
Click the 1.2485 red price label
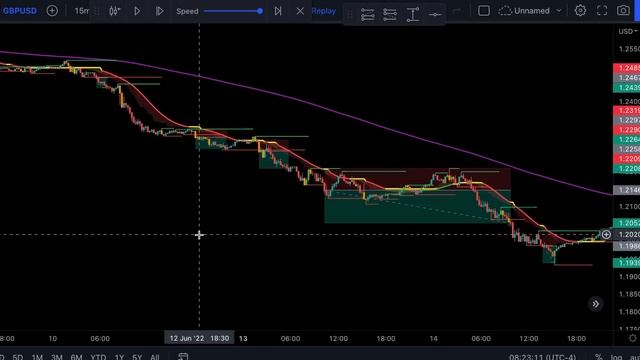click(627, 68)
